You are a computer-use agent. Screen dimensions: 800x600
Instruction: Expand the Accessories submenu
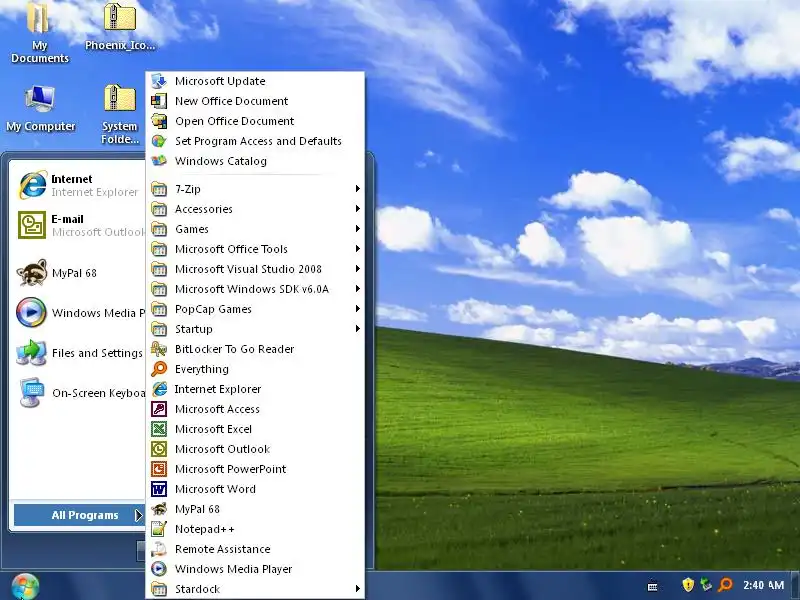point(255,209)
